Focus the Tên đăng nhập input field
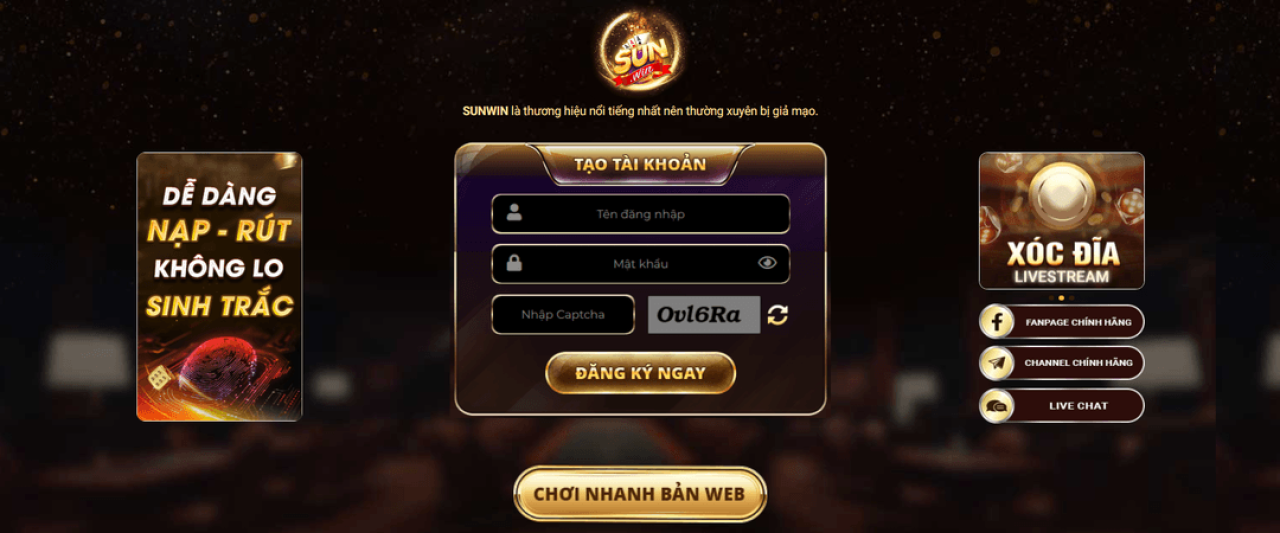 641,214
